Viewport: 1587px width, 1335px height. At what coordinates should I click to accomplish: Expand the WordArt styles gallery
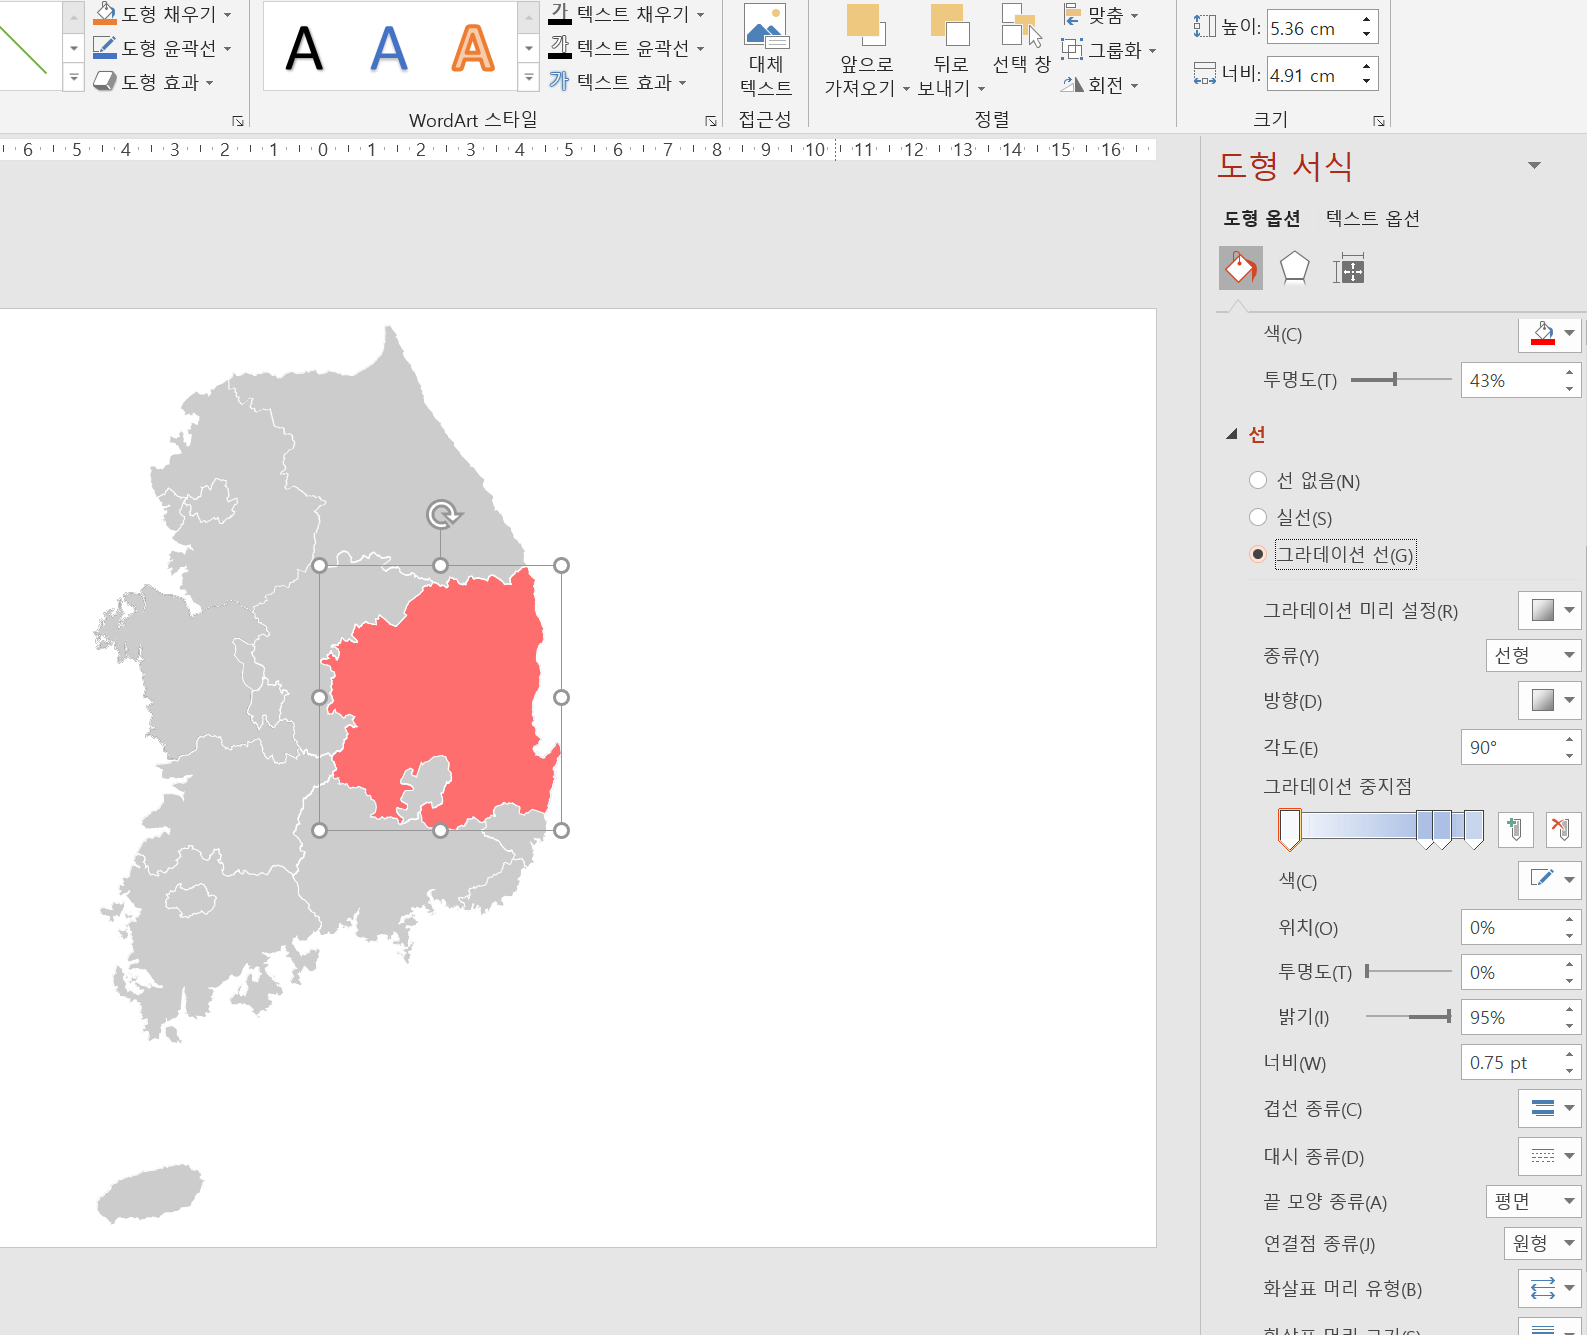(529, 77)
